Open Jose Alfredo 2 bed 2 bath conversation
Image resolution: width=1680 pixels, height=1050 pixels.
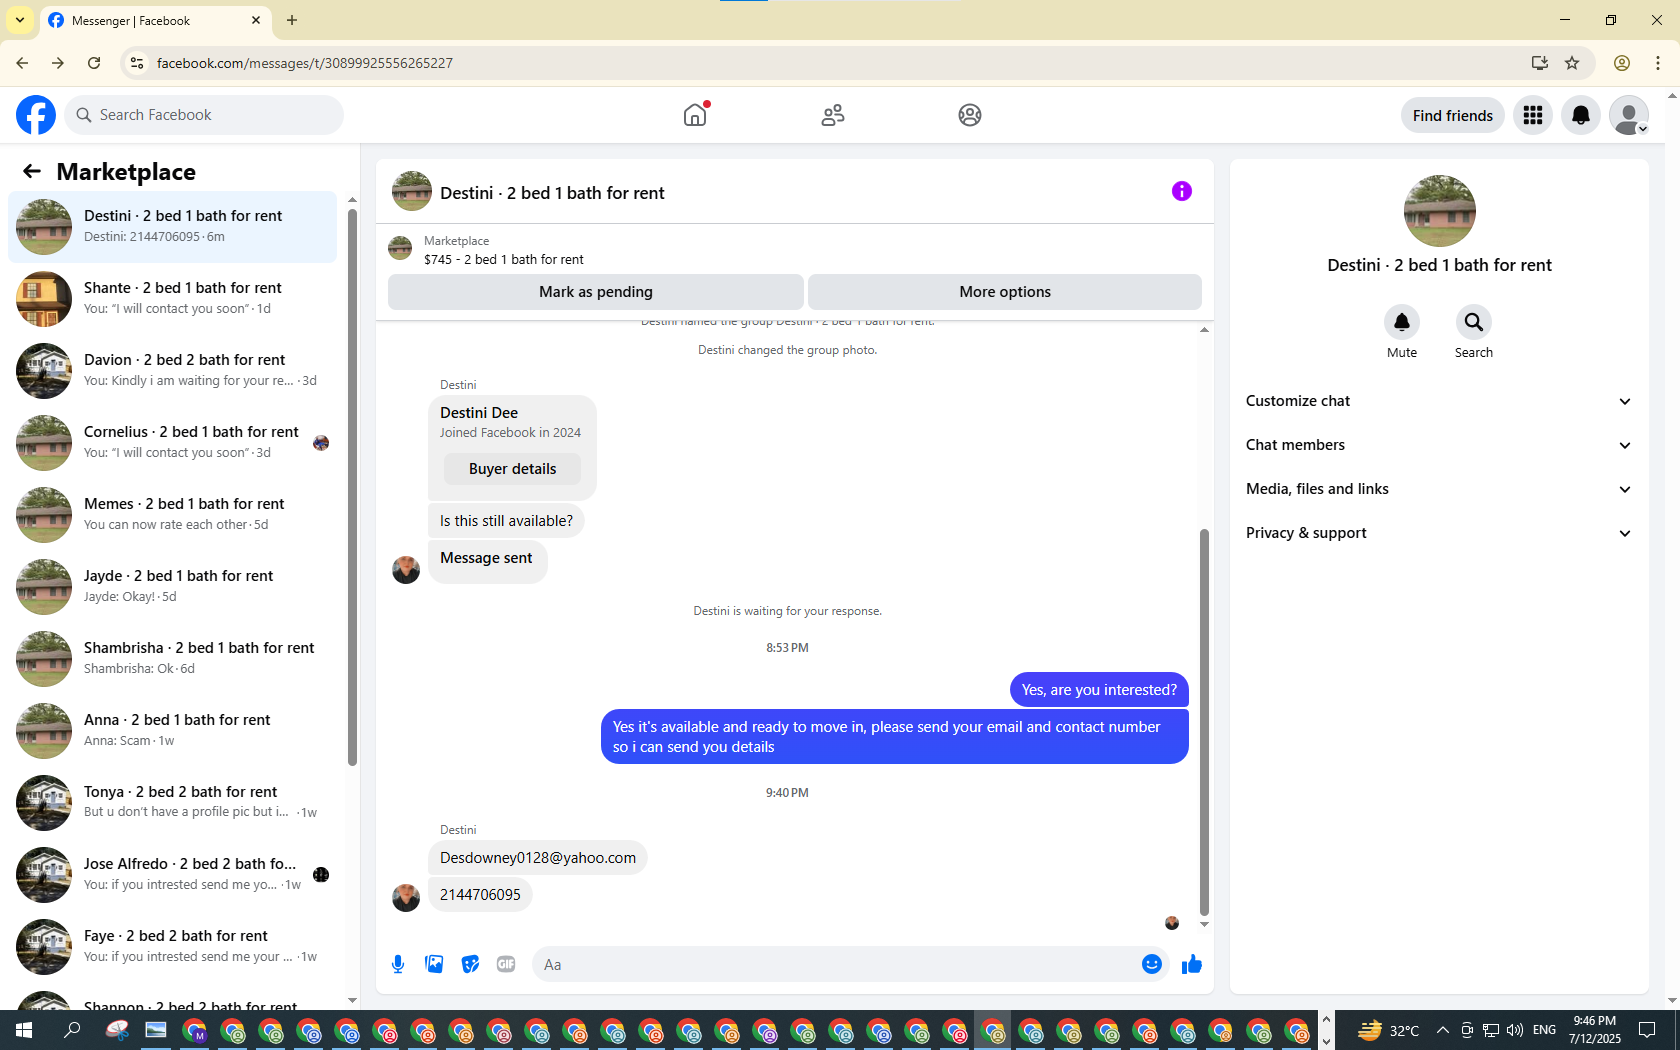click(x=172, y=875)
